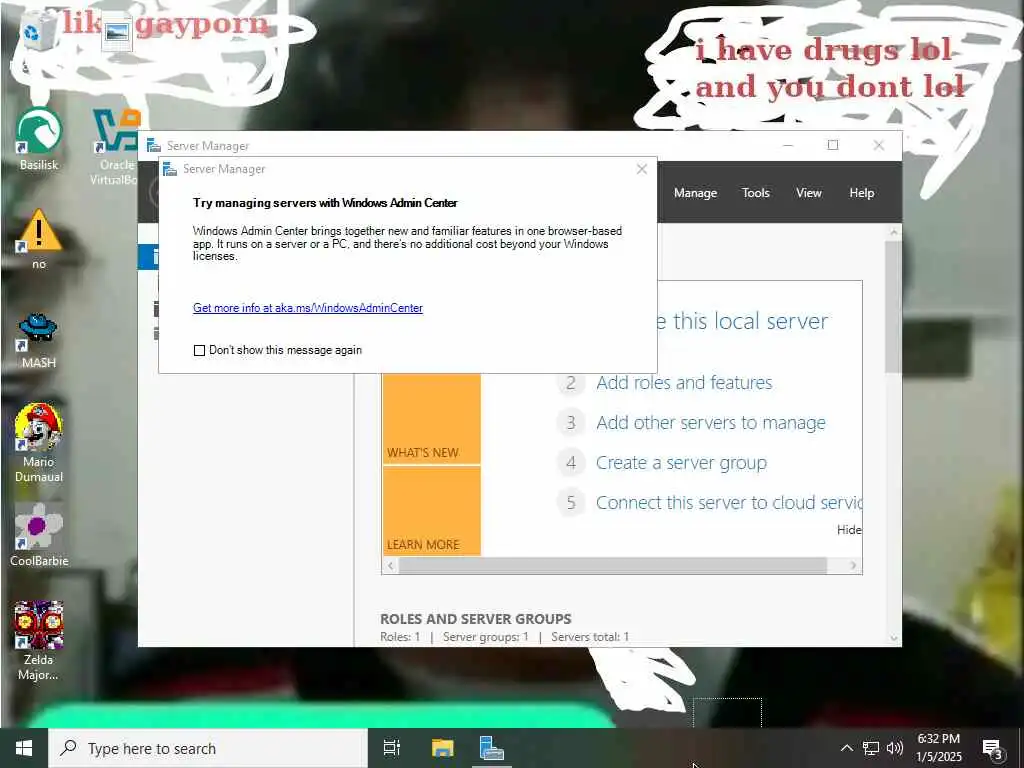
Task: Click Add roles and features
Action: coord(684,383)
